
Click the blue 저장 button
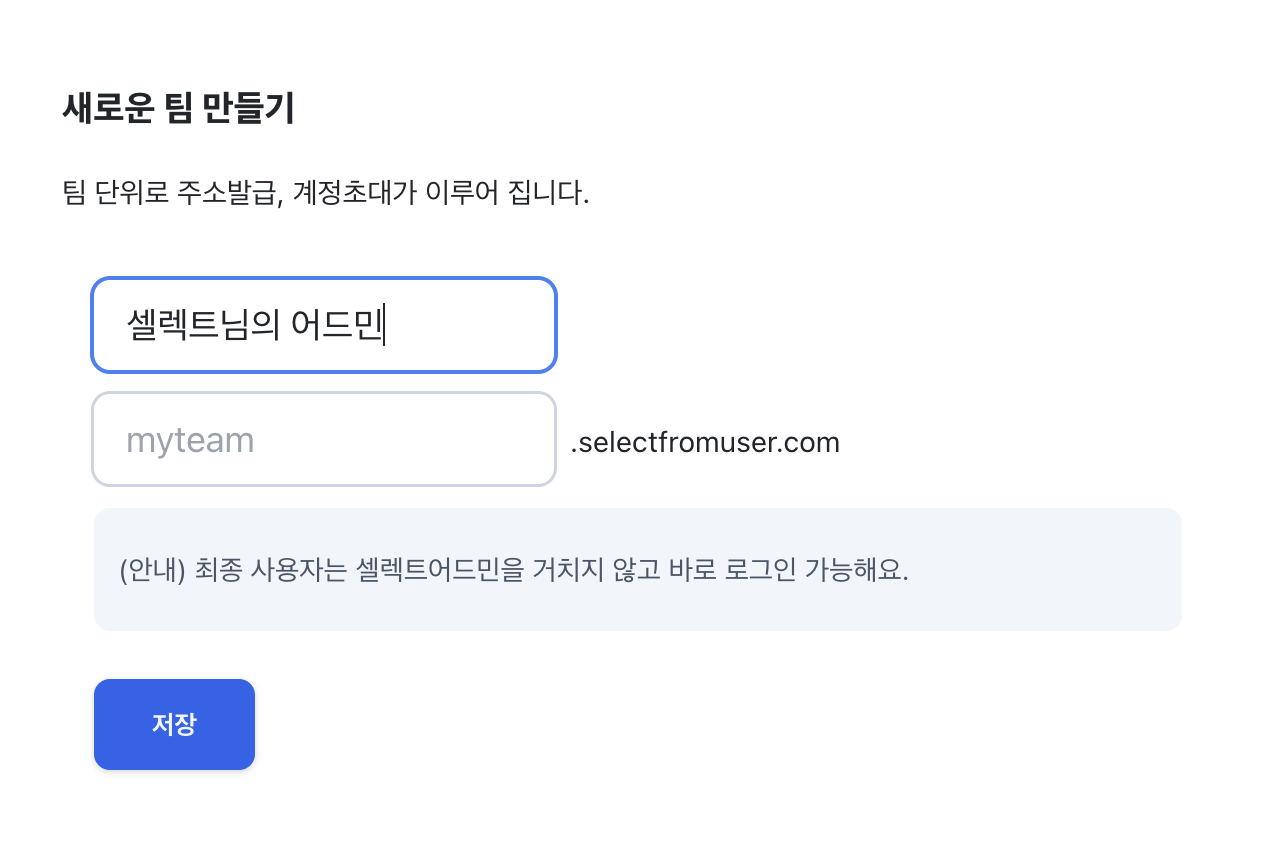tap(174, 724)
